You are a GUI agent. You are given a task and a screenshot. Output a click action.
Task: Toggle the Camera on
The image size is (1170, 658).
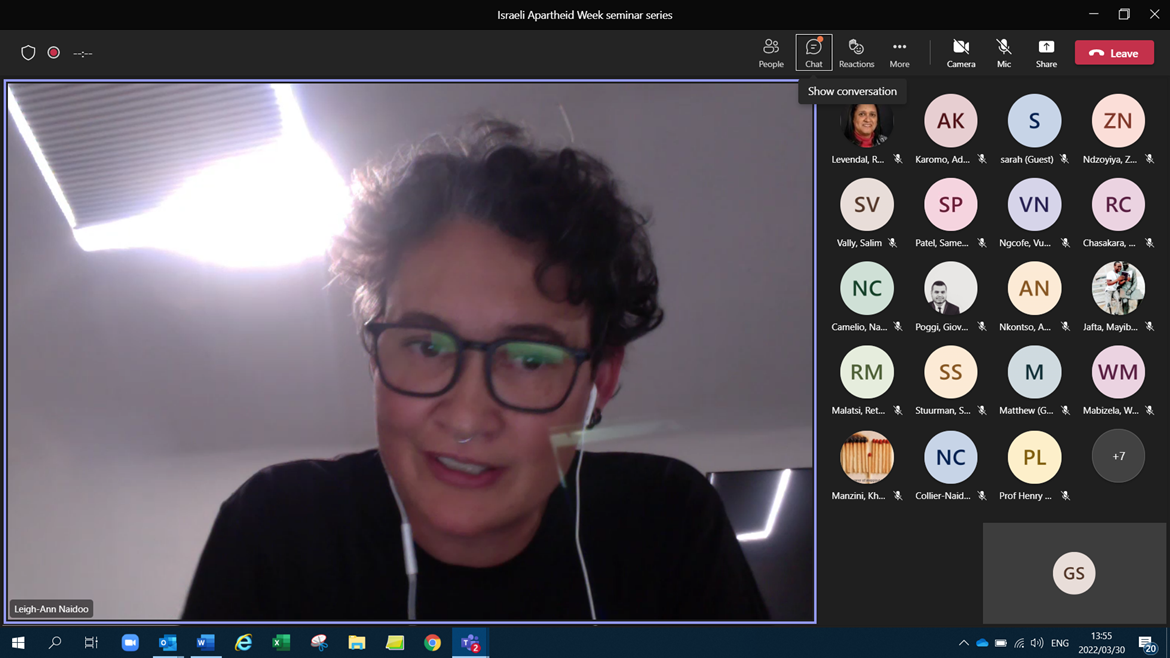pyautogui.click(x=961, y=53)
